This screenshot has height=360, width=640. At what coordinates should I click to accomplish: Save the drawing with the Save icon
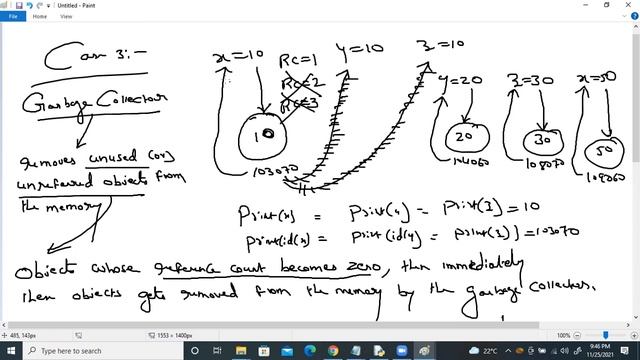(x=19, y=5)
